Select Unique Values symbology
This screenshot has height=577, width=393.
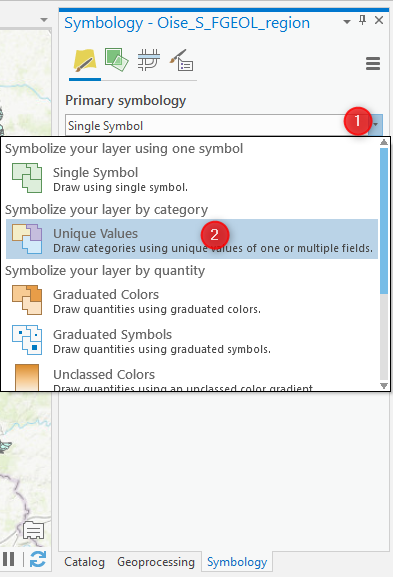pyautogui.click(x=192, y=239)
